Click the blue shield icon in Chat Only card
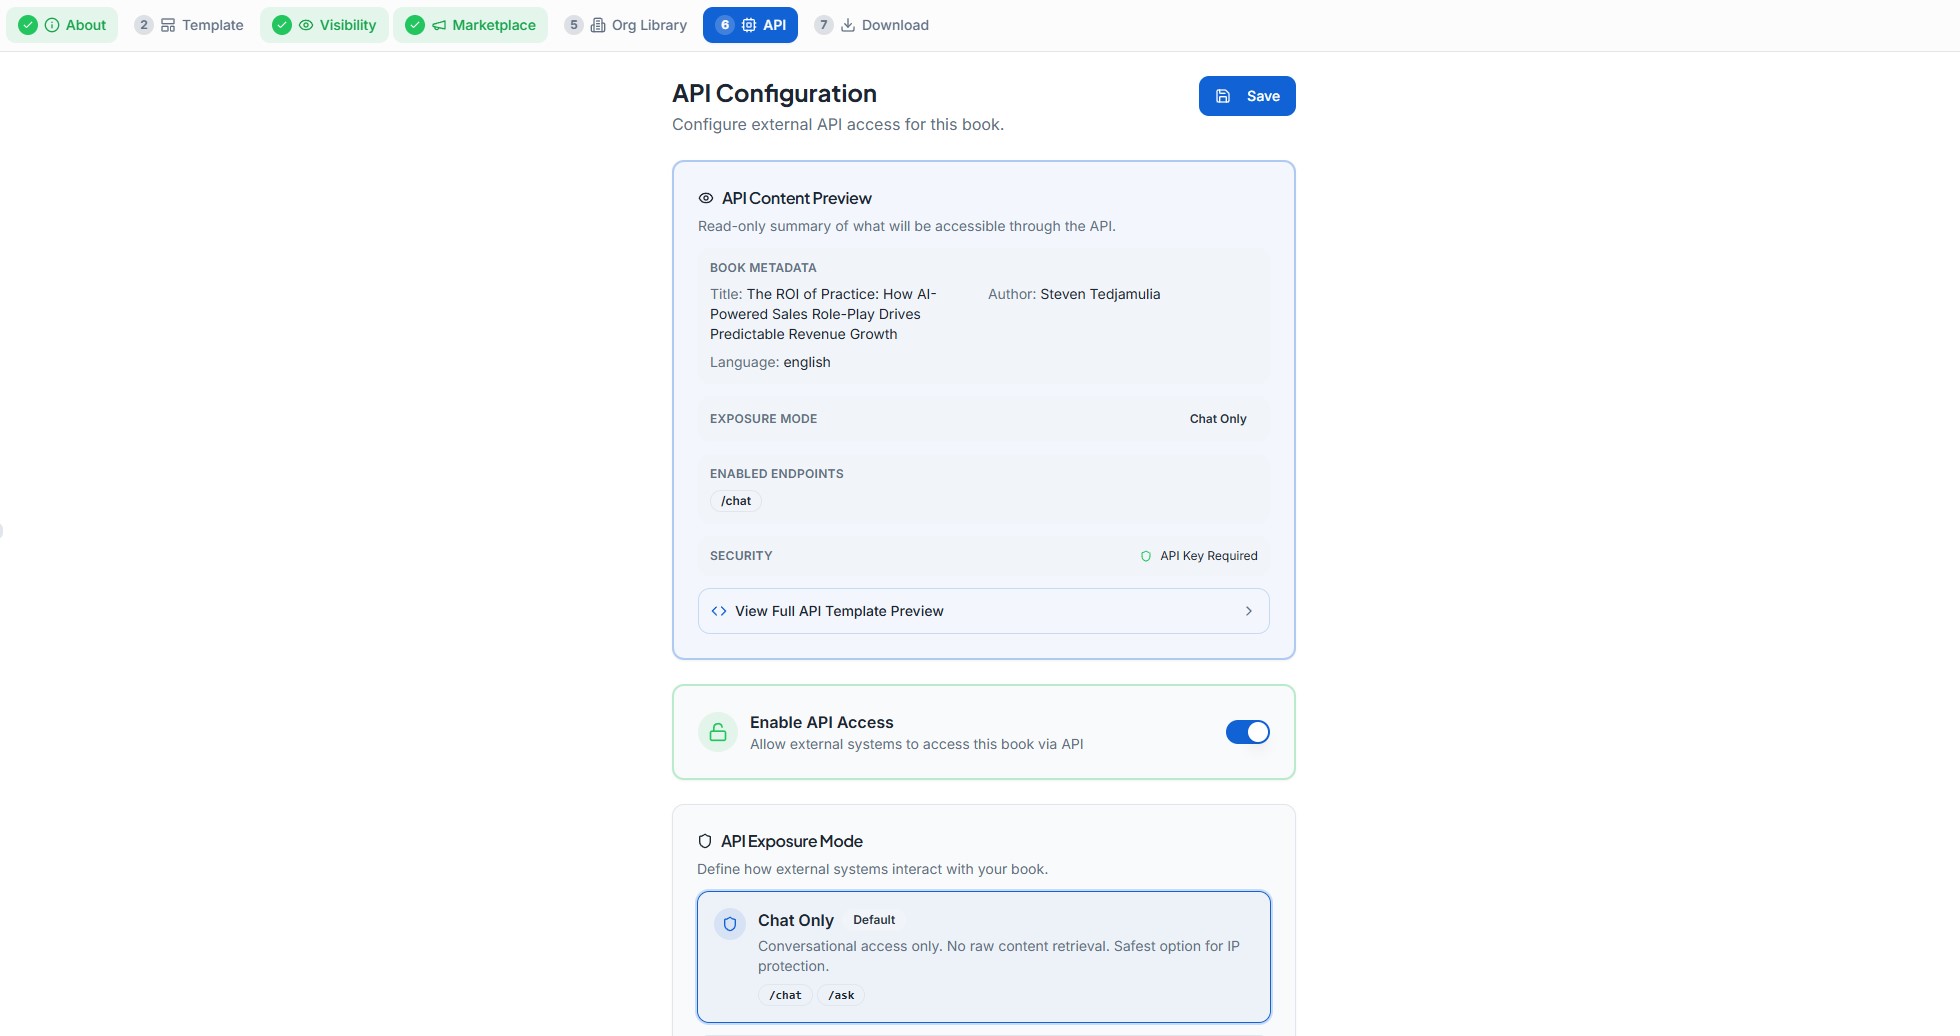Image resolution: width=1960 pixels, height=1036 pixels. [x=730, y=924]
